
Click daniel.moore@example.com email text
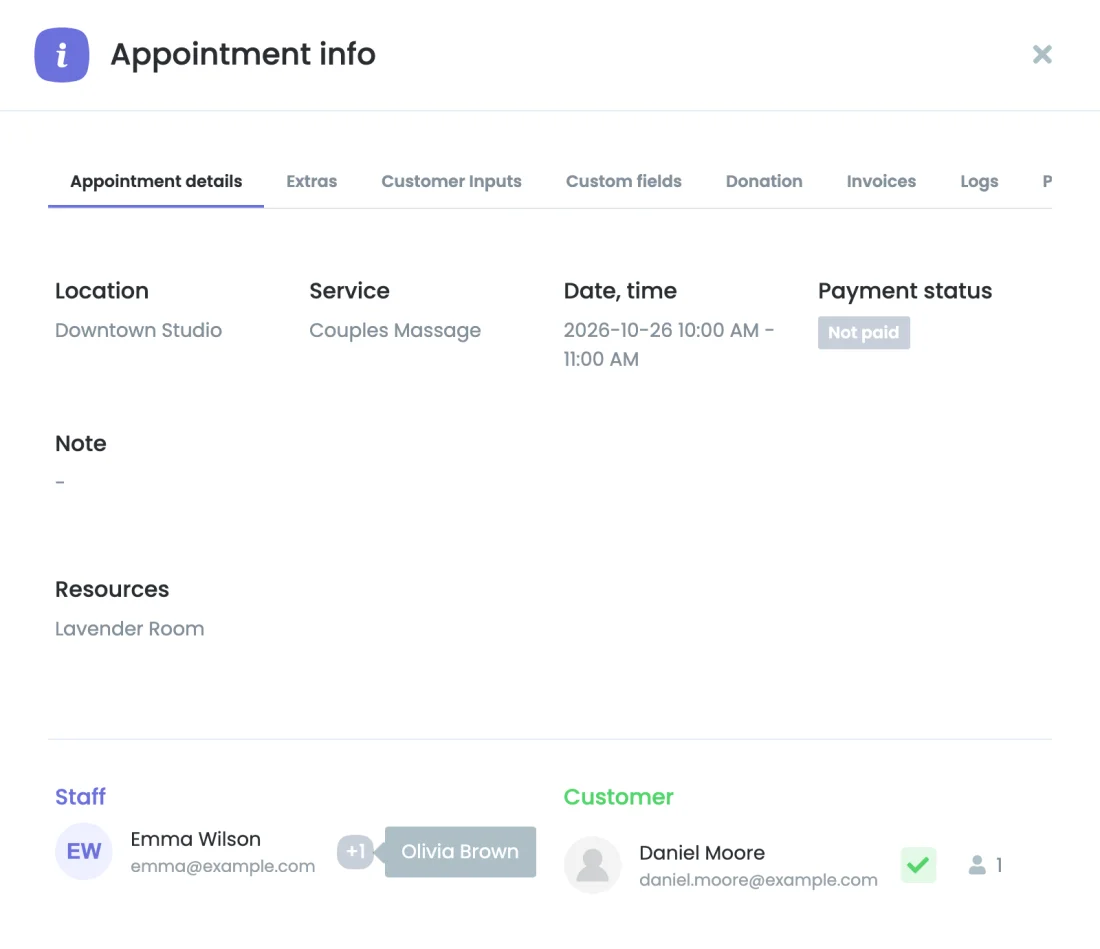[x=758, y=880]
